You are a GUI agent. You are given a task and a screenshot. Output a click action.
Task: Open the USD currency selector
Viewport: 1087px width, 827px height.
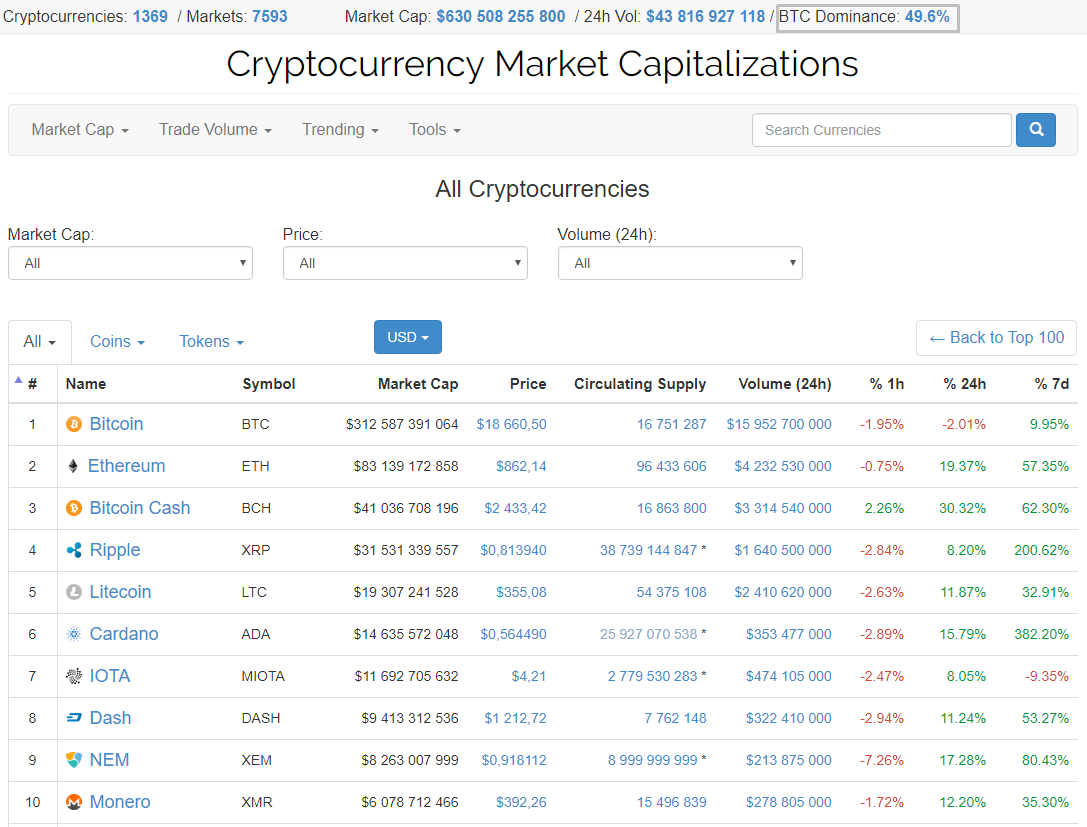pyautogui.click(x=407, y=337)
